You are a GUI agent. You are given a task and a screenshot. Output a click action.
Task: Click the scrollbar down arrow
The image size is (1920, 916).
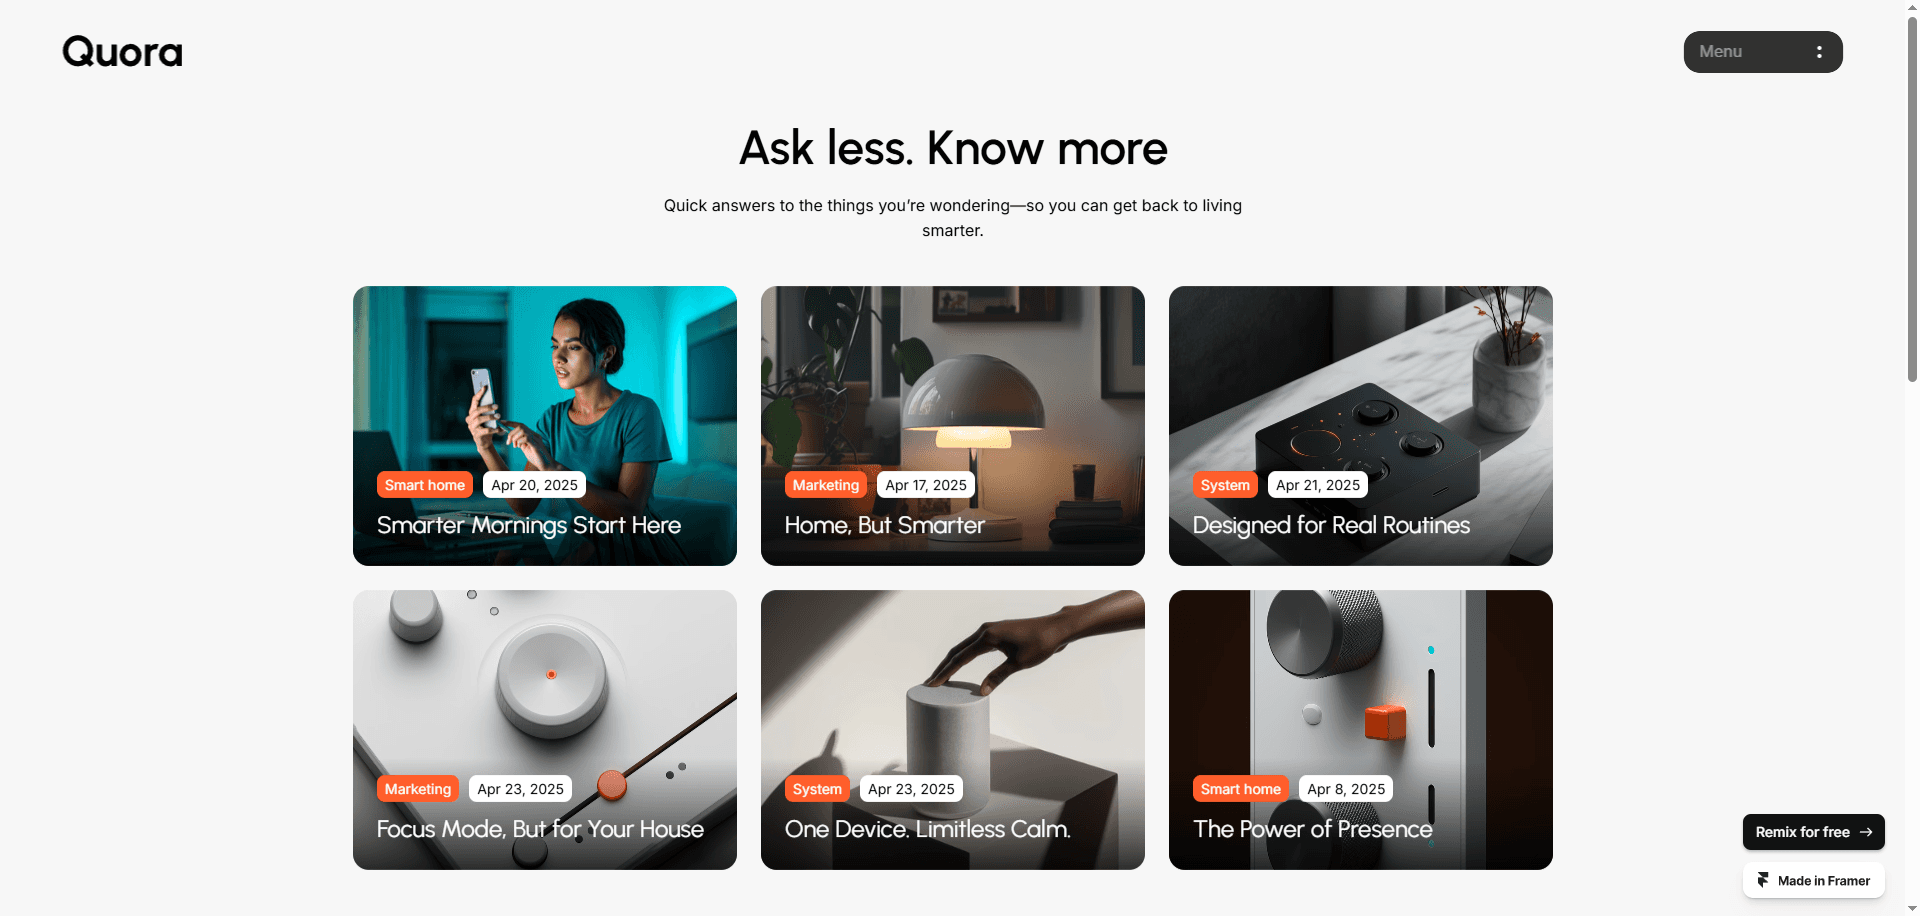(1912, 909)
